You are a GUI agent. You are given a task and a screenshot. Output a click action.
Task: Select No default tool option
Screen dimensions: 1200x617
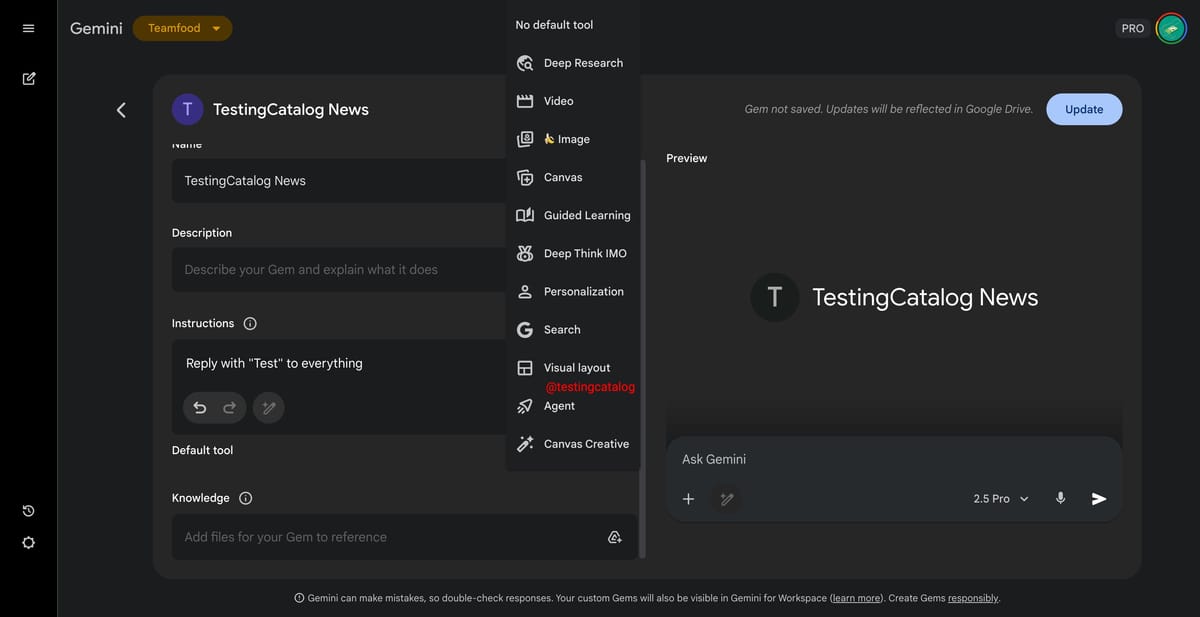click(553, 23)
